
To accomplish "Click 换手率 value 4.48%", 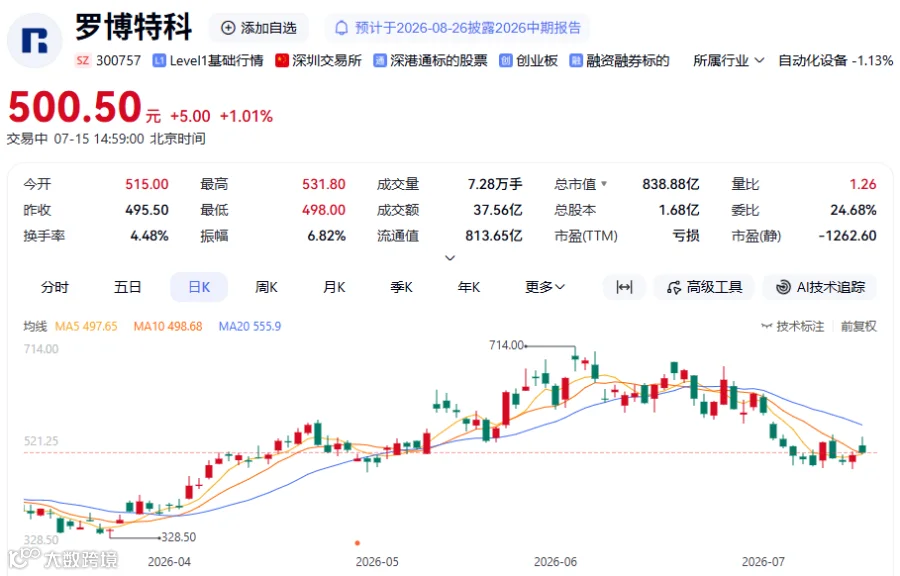I will 149,236.
